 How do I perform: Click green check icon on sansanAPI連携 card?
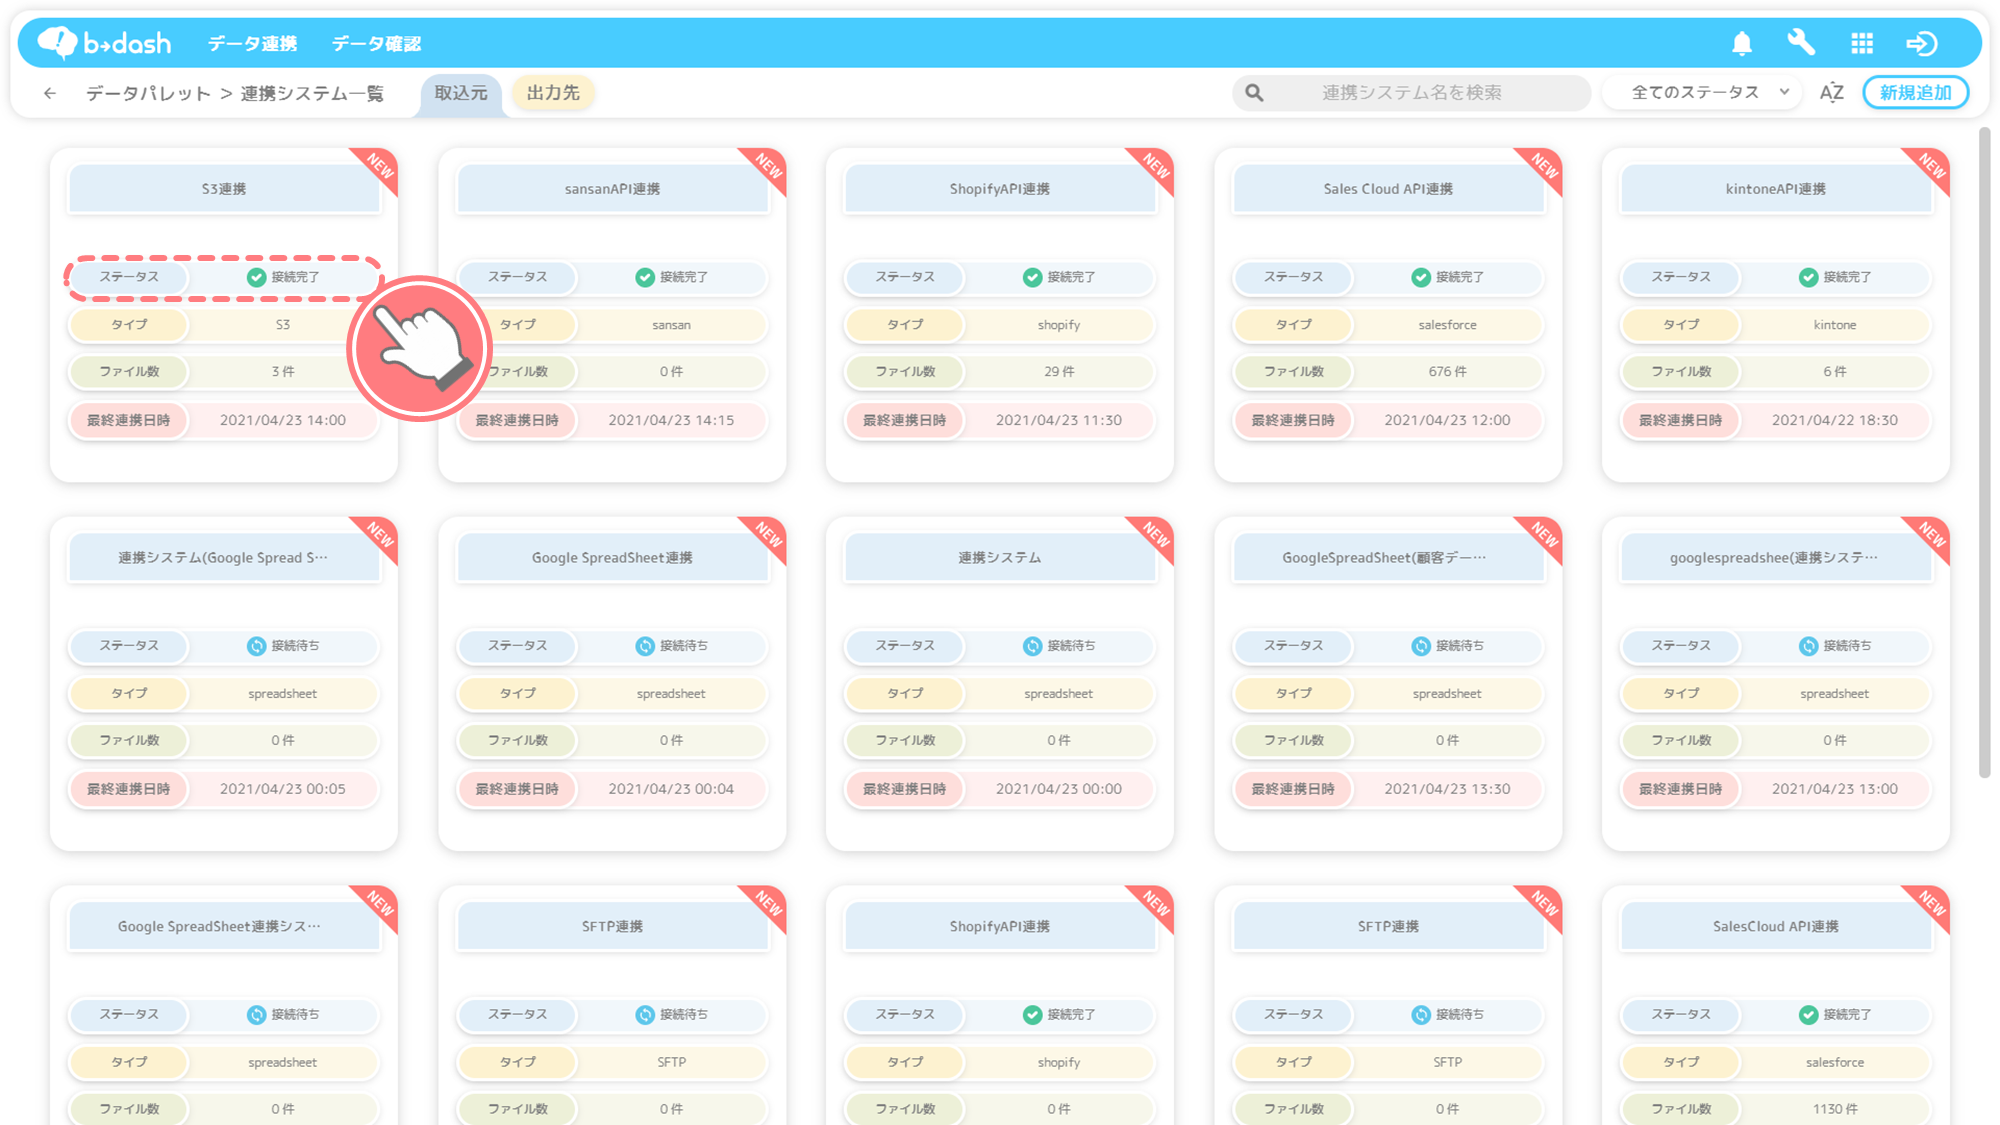point(645,277)
